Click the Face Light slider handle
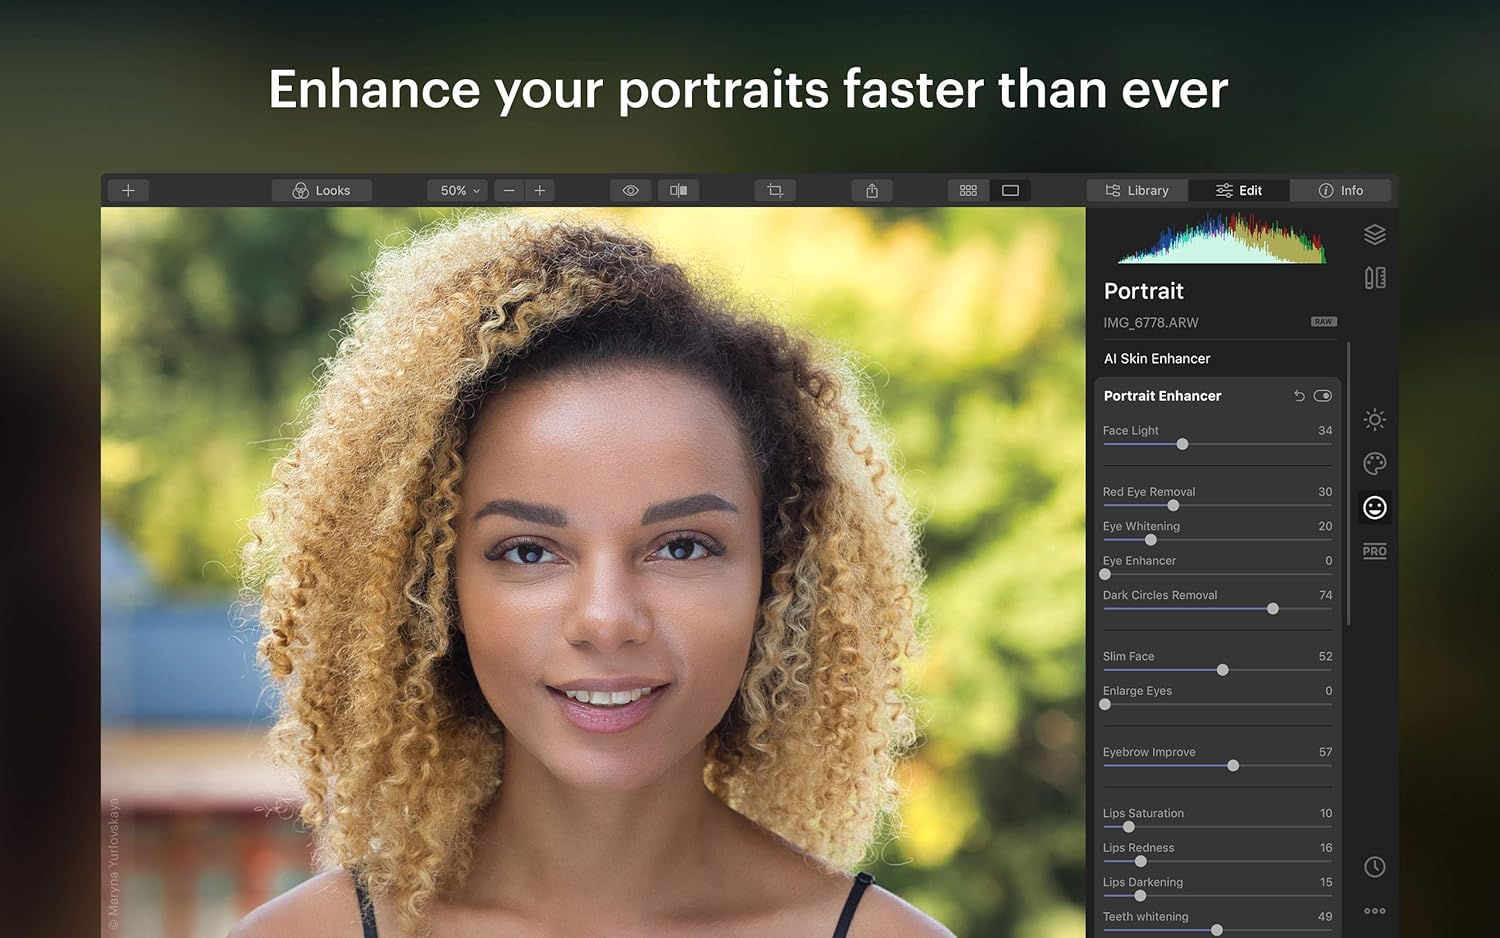The width and height of the screenshot is (1500, 938). tap(1182, 444)
